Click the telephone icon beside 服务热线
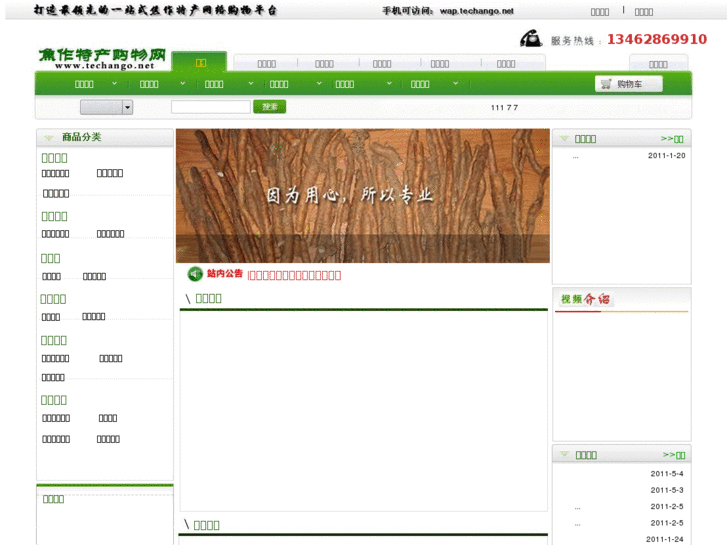 (x=531, y=38)
